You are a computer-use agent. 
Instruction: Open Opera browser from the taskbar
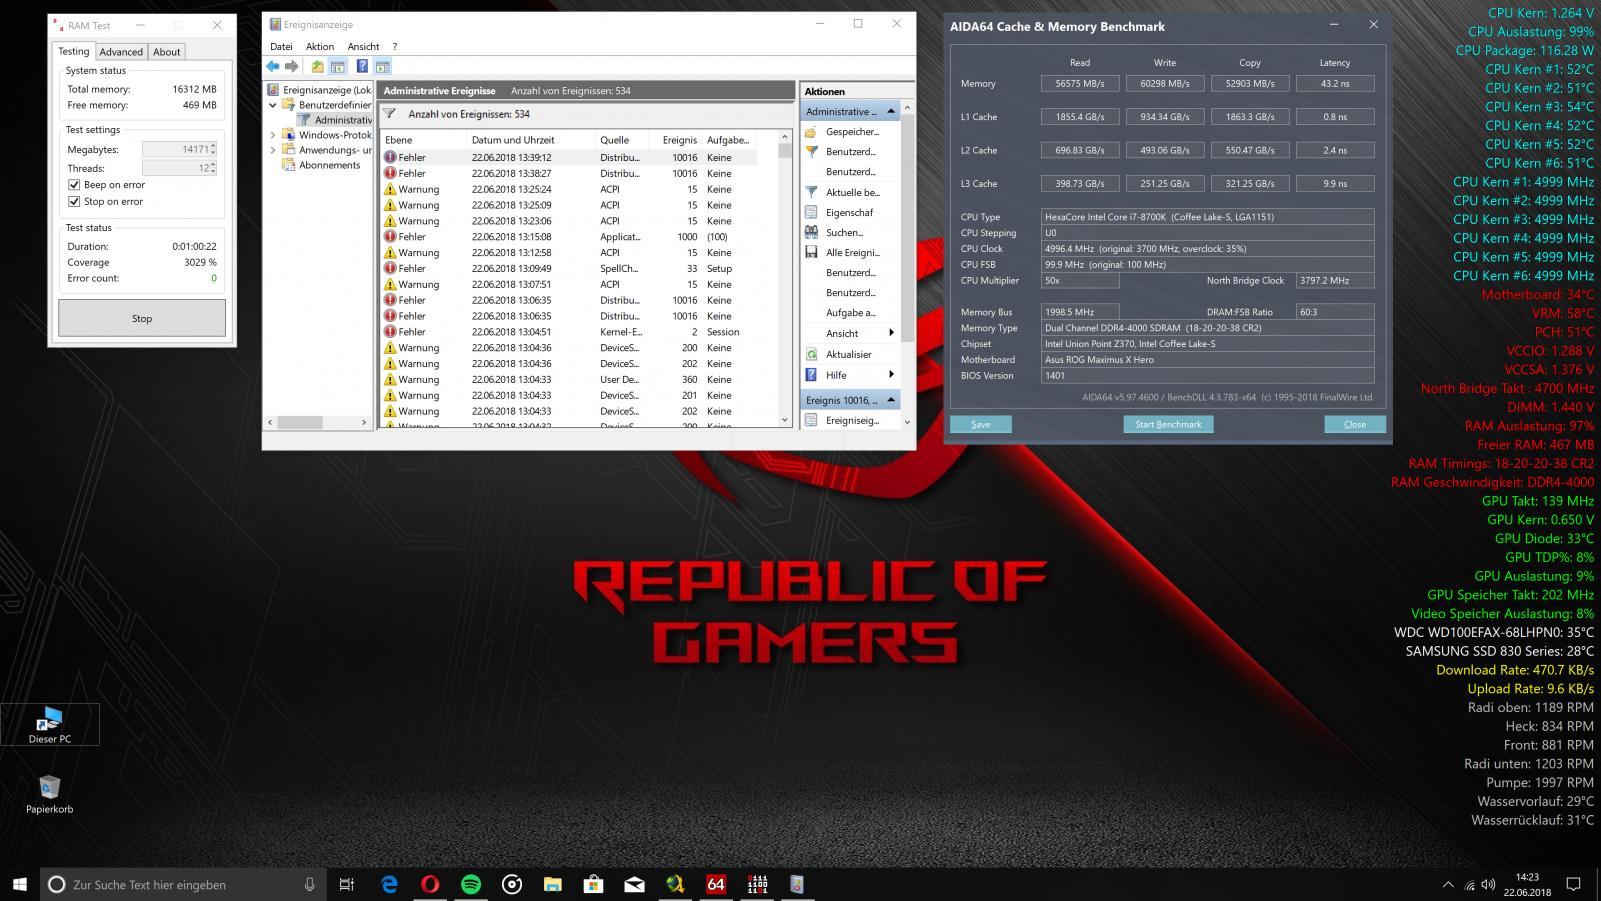(x=430, y=884)
